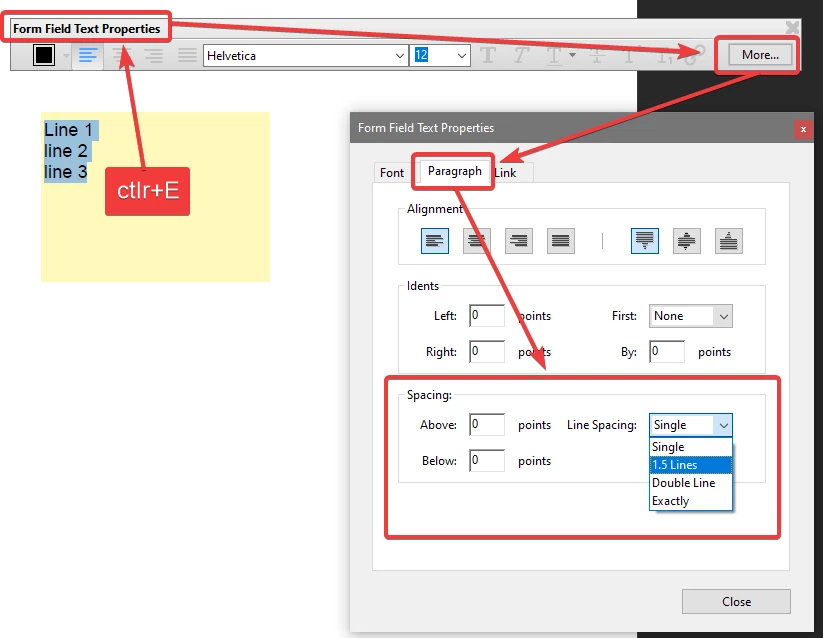Switch to the Font tab
Viewport: 823px width, 638px height.
tap(392, 173)
